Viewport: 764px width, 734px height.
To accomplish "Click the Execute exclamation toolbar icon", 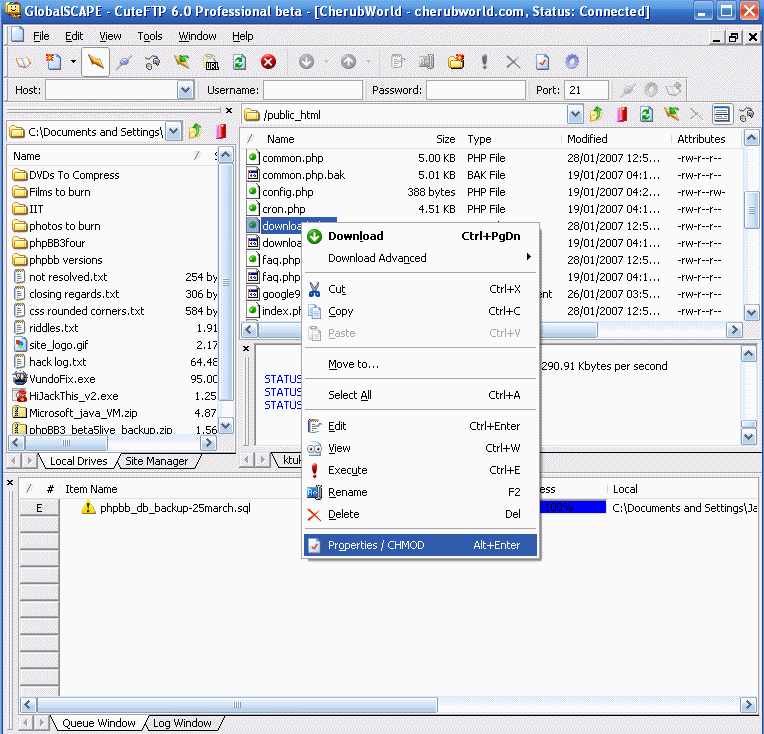I will point(484,62).
